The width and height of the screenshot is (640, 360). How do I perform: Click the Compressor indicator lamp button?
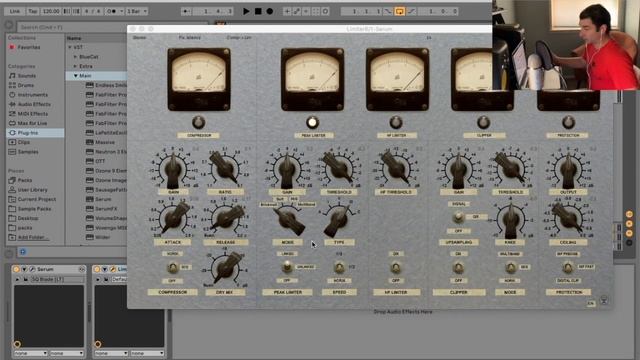198,122
